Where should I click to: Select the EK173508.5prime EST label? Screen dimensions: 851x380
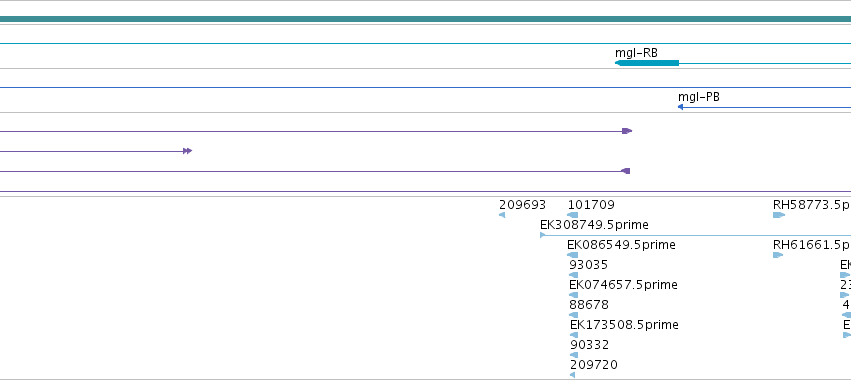[624, 325]
